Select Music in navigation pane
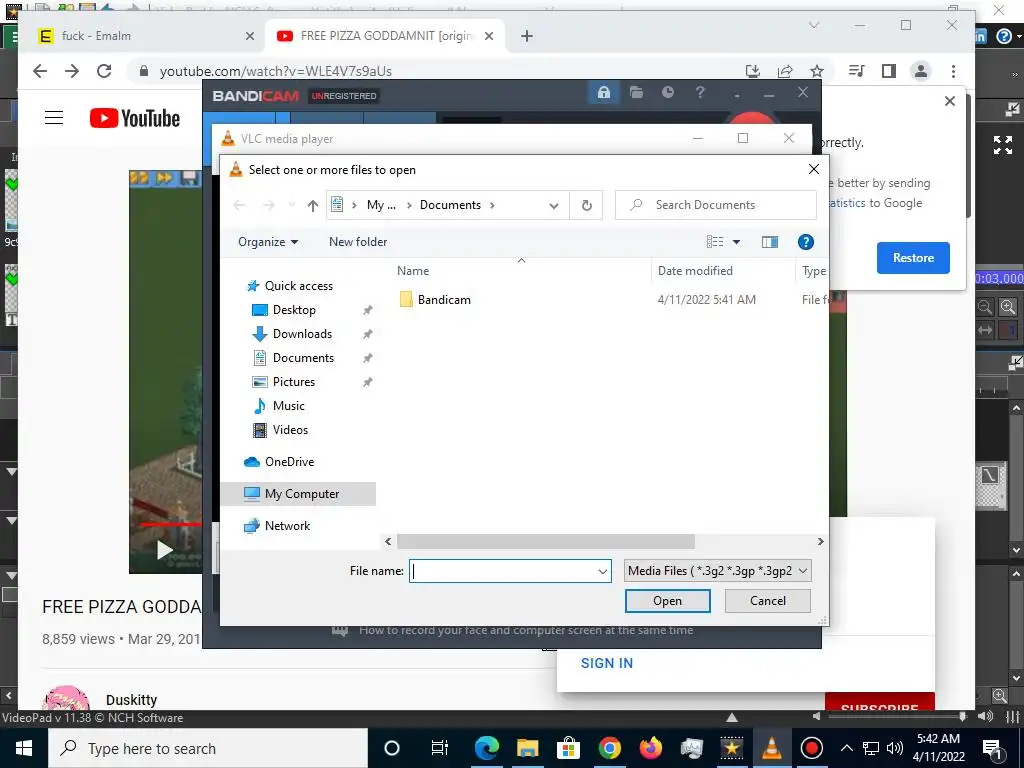1024x768 pixels. pyautogui.click(x=288, y=406)
